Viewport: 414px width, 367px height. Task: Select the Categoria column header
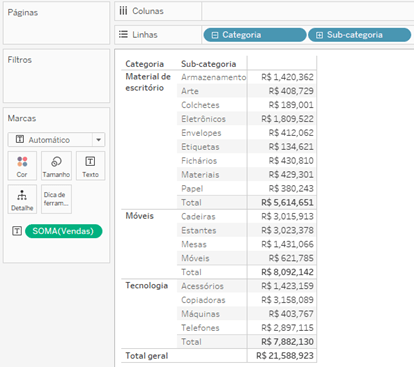(144, 64)
